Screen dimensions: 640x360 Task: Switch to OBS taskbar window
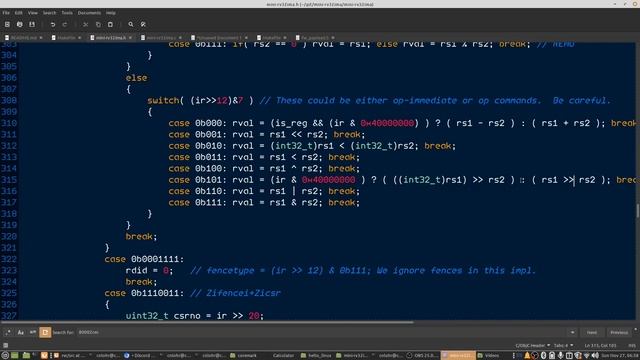[x=423, y=356]
